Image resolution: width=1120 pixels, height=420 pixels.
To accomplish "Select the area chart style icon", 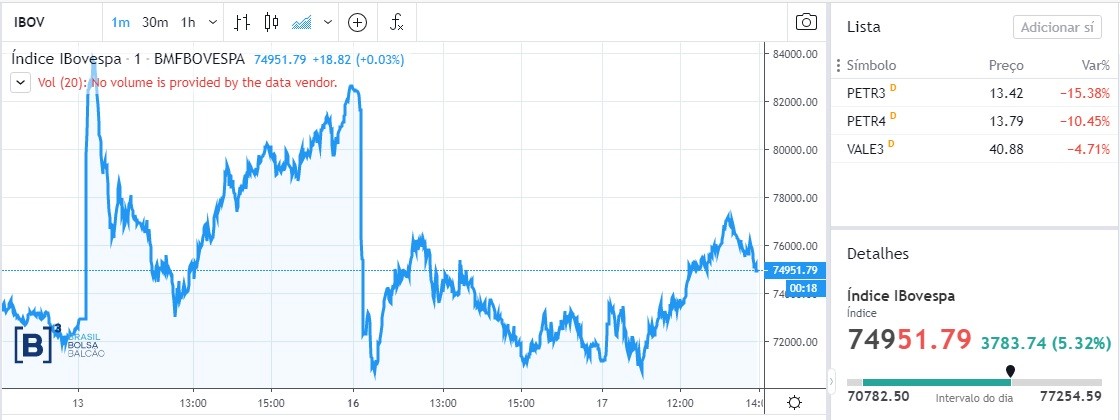I will (301, 22).
